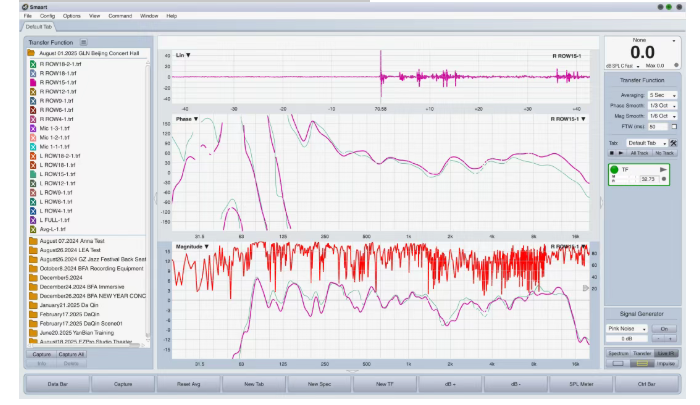Click the Transfer Function panel menu icon
Image resolution: width=700 pixels, height=405 pixels.
pyautogui.click(x=84, y=43)
